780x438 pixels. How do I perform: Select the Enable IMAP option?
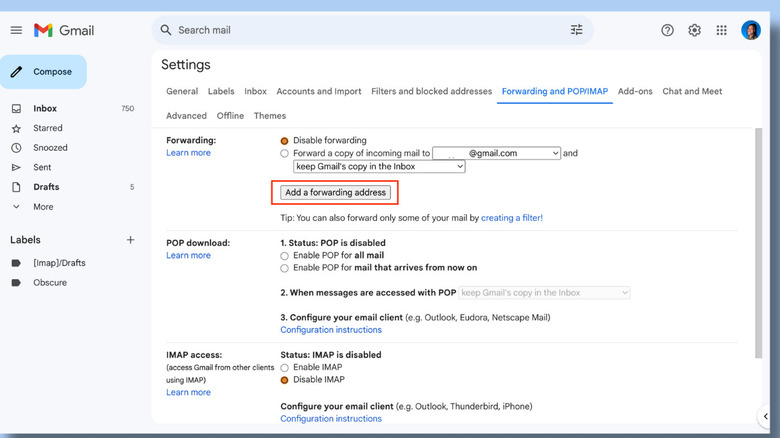[285, 368]
